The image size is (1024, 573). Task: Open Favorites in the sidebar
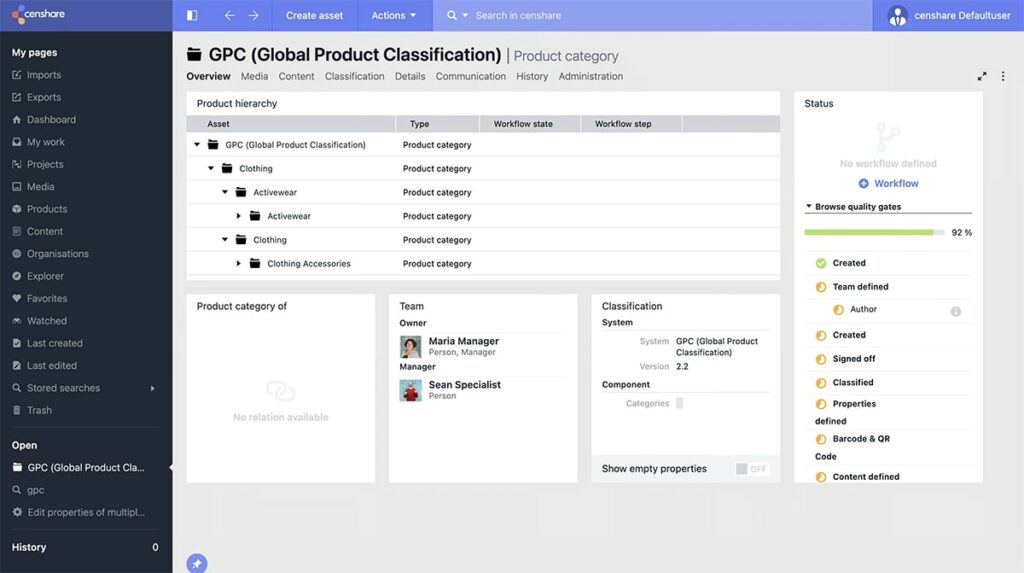click(47, 299)
